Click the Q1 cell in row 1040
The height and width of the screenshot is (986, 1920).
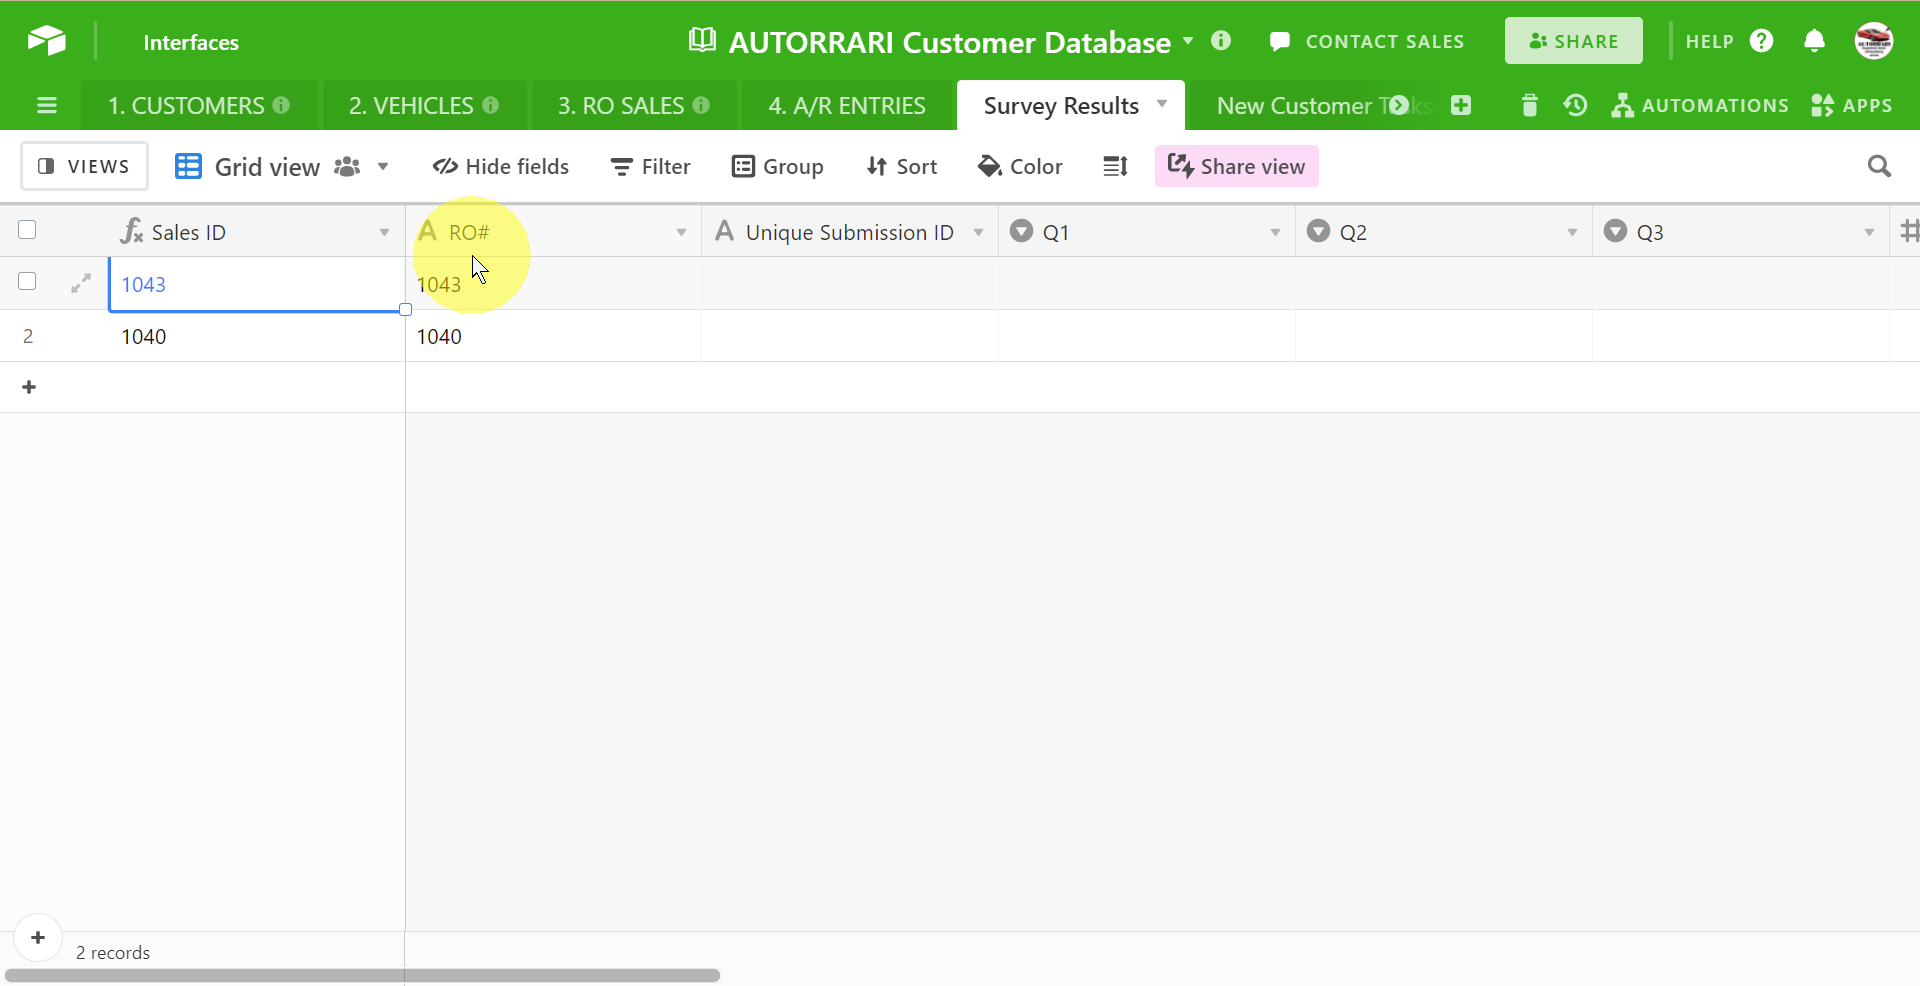[x=1147, y=336]
